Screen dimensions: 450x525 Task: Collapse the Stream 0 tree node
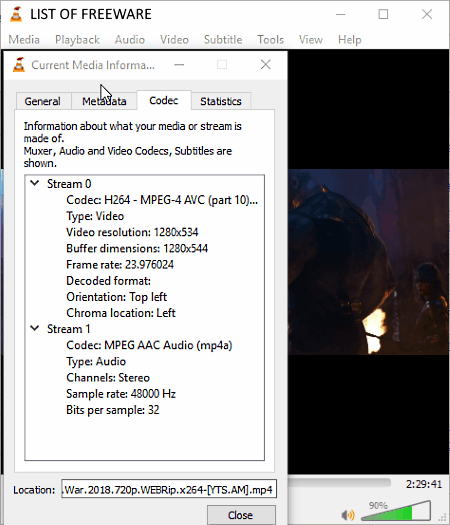35,183
